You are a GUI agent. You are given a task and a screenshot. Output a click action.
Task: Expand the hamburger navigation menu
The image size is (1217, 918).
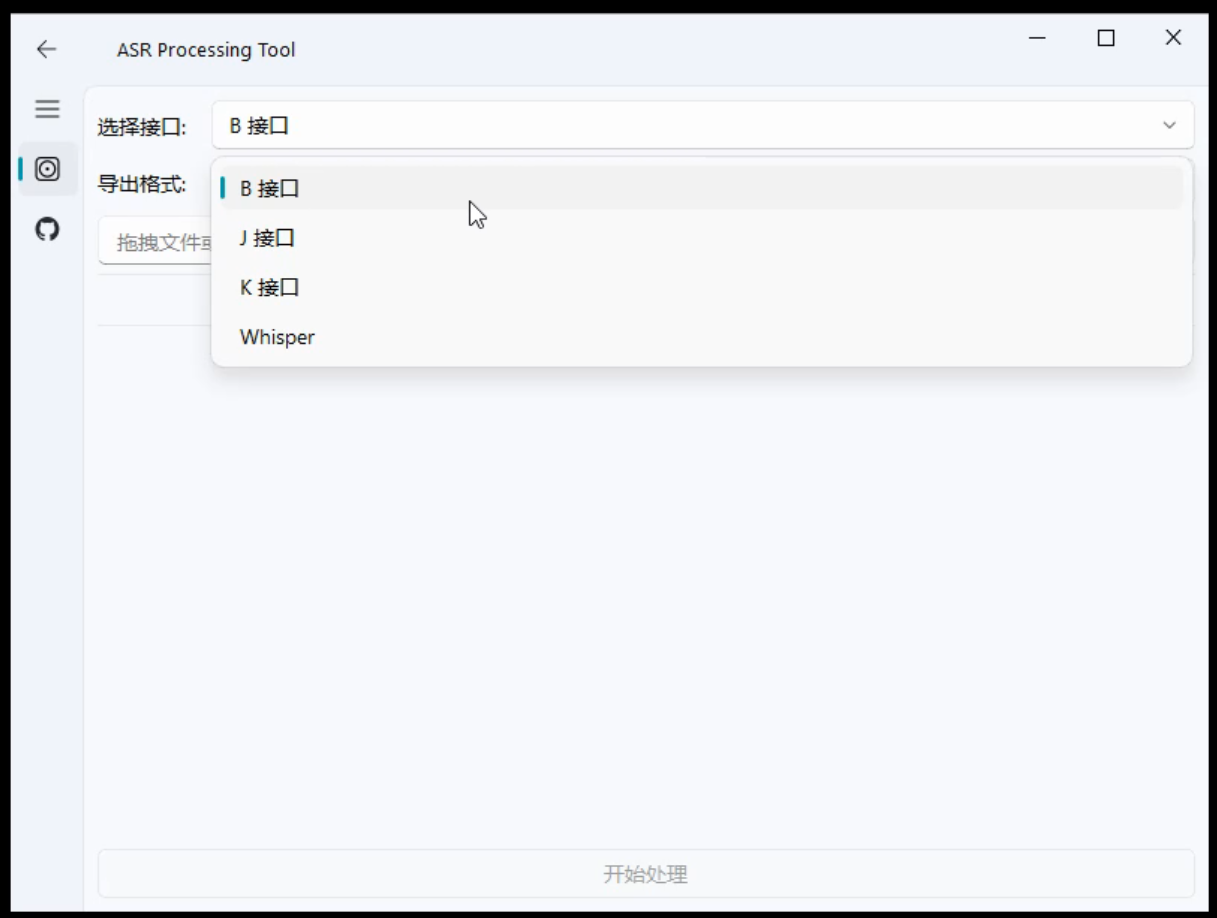click(47, 109)
